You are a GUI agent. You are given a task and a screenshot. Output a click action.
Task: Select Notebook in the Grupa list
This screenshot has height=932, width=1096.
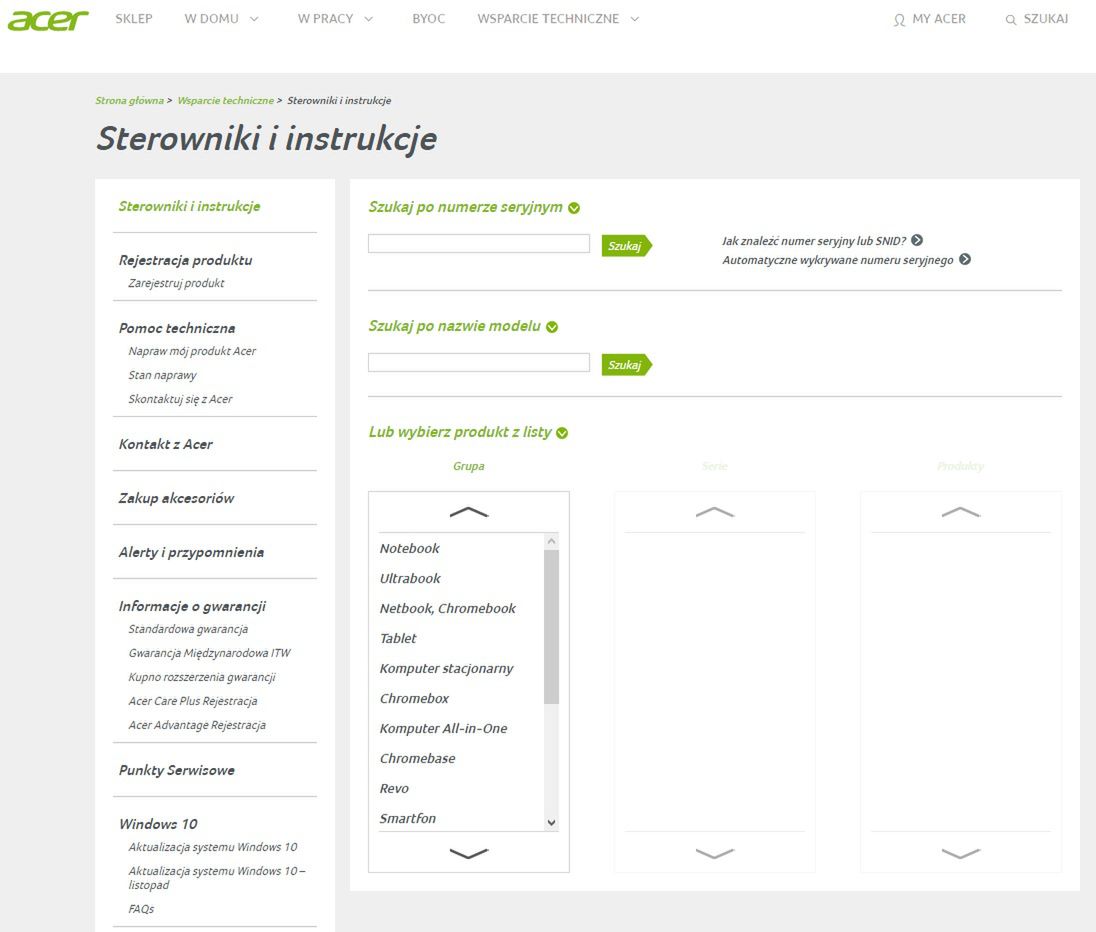tap(410, 548)
